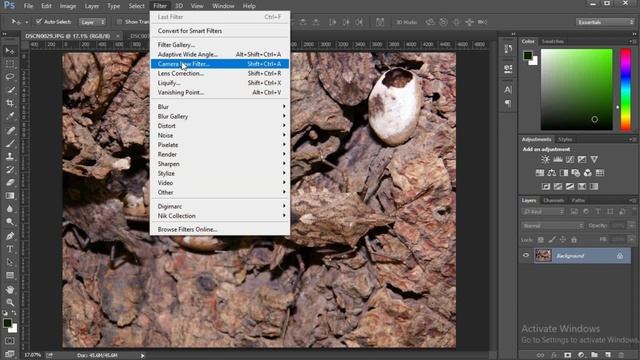Expand the Blur submenu
This screenshot has height=360, width=640.
220,107
